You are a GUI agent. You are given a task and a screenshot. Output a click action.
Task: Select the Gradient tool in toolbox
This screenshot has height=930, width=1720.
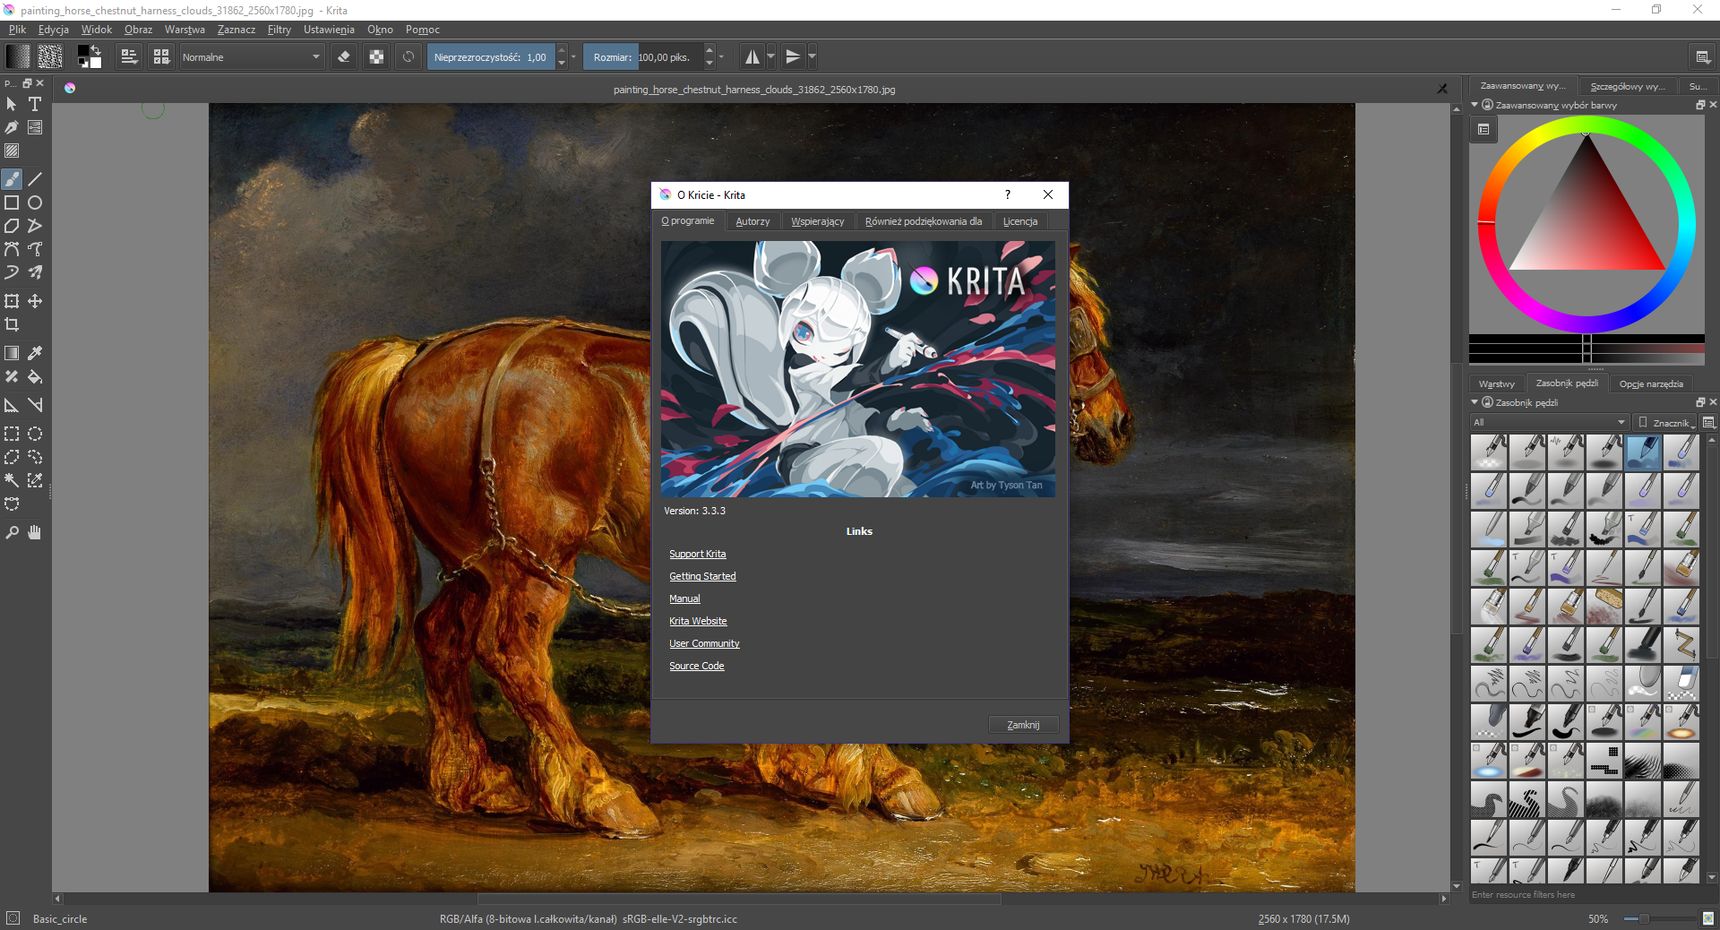click(x=12, y=353)
